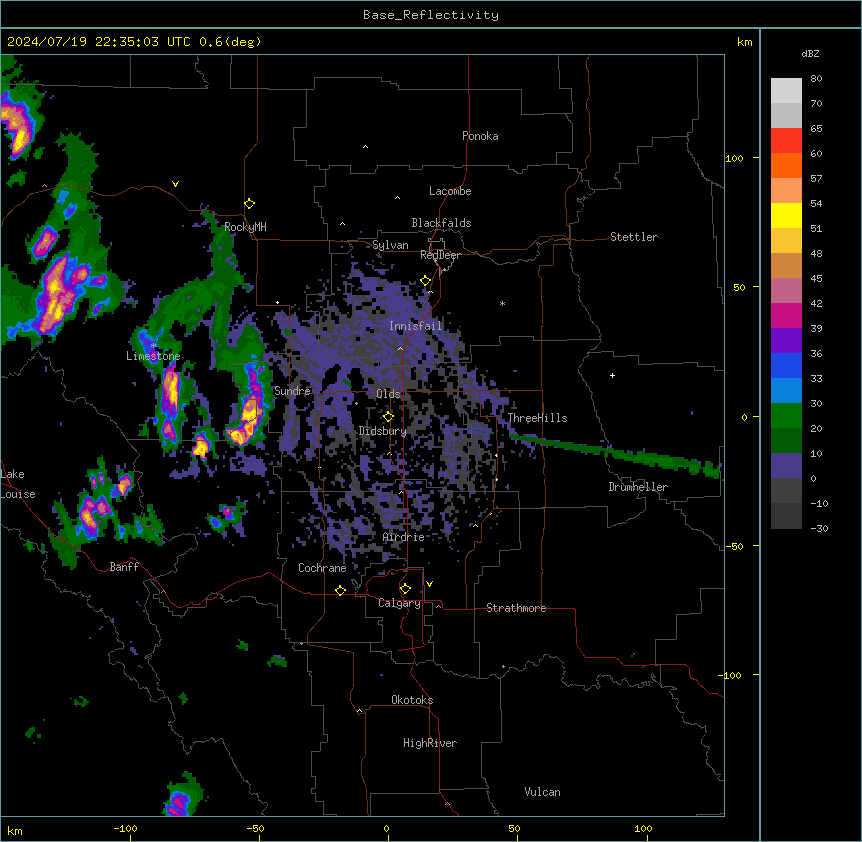Screen dimensions: 862x842
Task: Click the timestamp 2024/07/19 22:35:03 UTC
Action: (98, 42)
